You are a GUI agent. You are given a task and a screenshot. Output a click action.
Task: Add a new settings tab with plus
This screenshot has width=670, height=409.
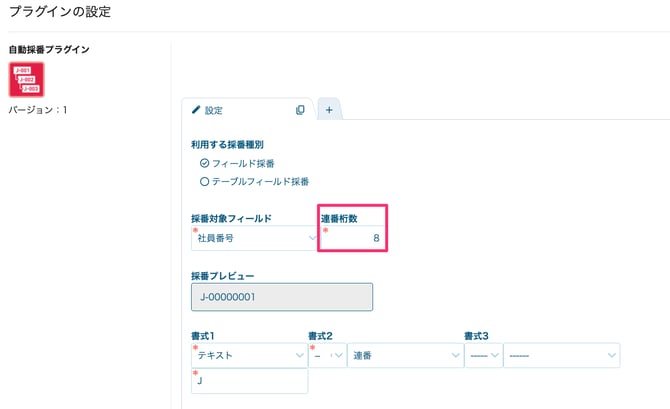(x=329, y=110)
